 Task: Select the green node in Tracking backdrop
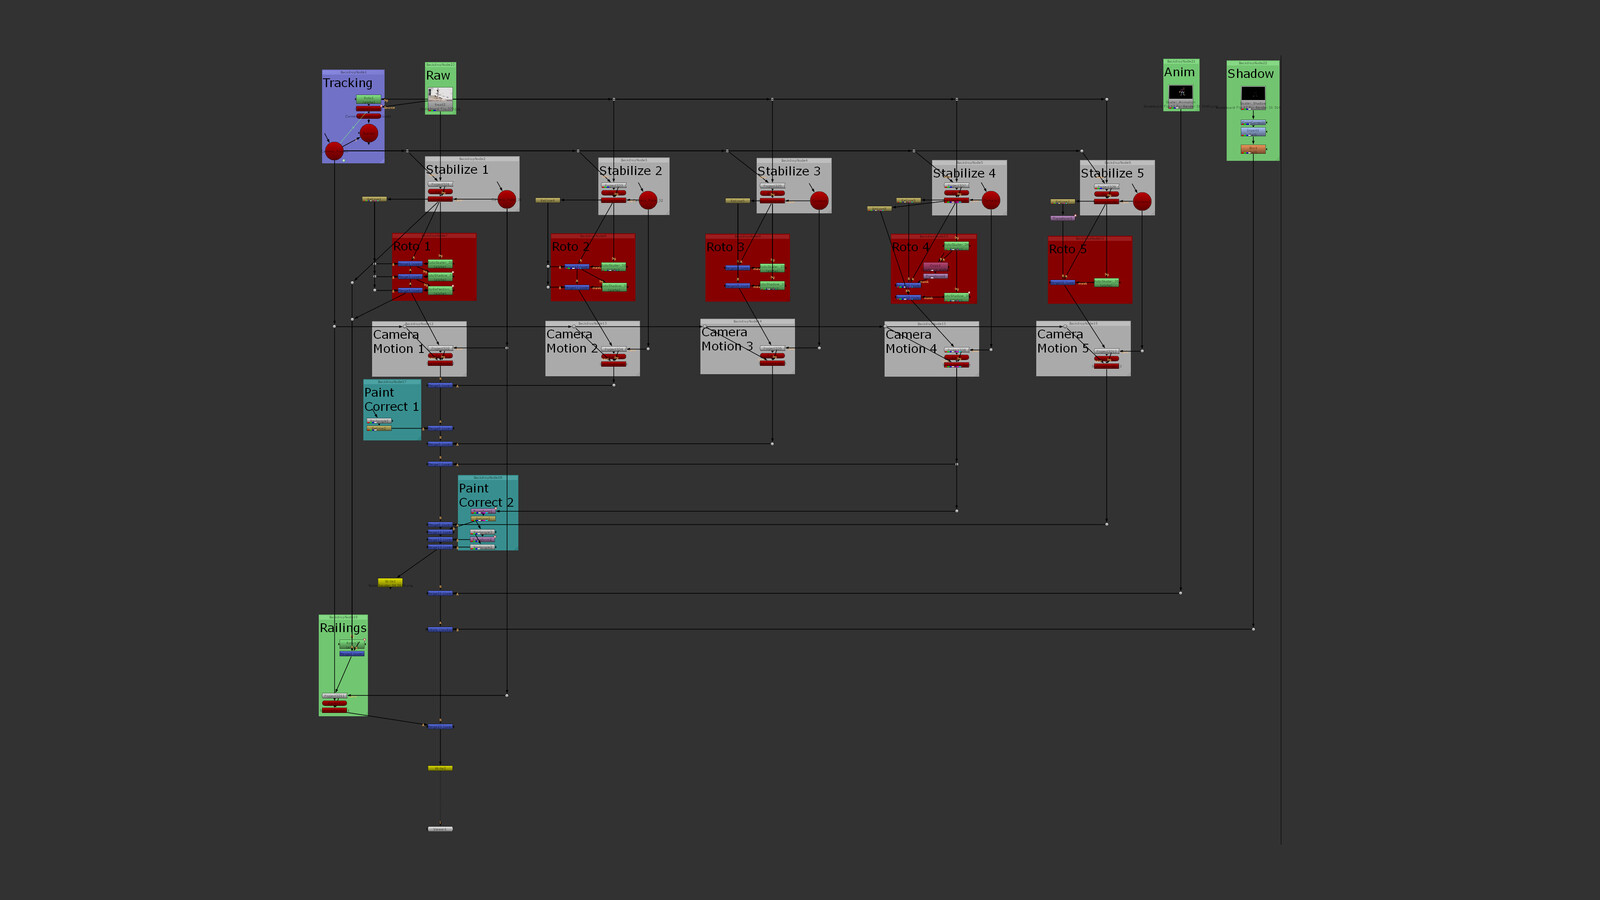tap(368, 99)
